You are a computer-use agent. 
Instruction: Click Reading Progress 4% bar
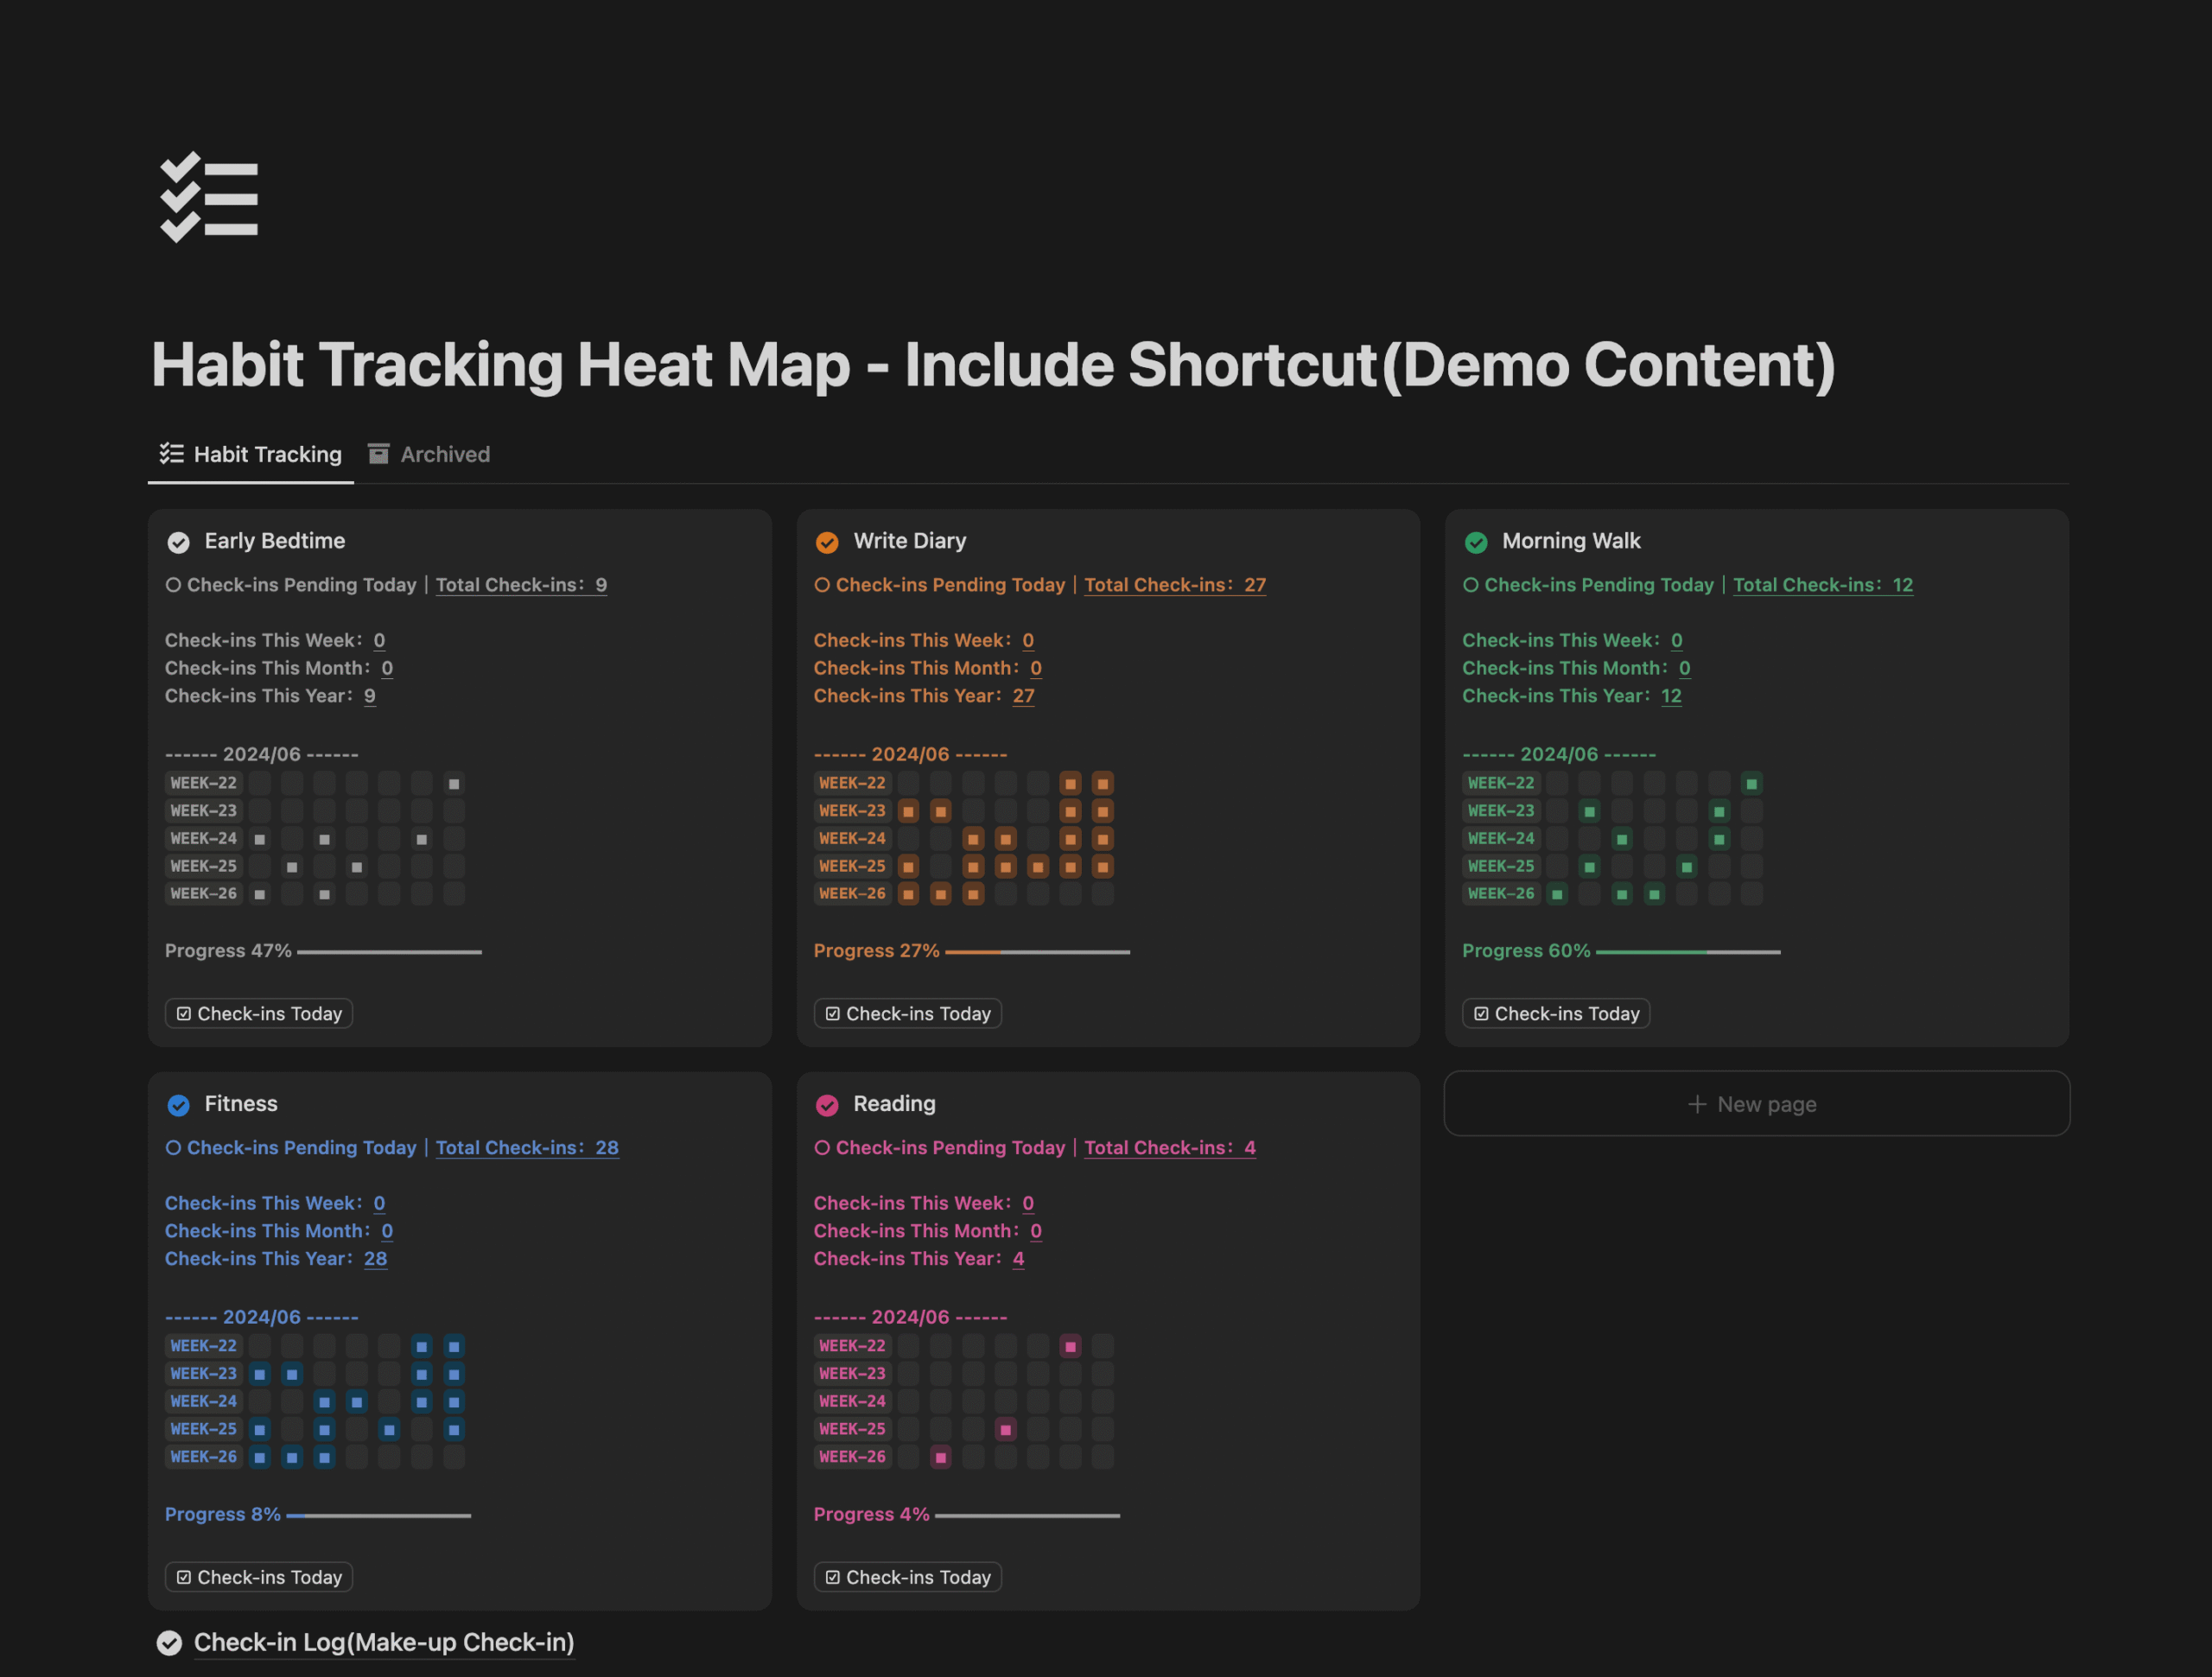1027,1516
